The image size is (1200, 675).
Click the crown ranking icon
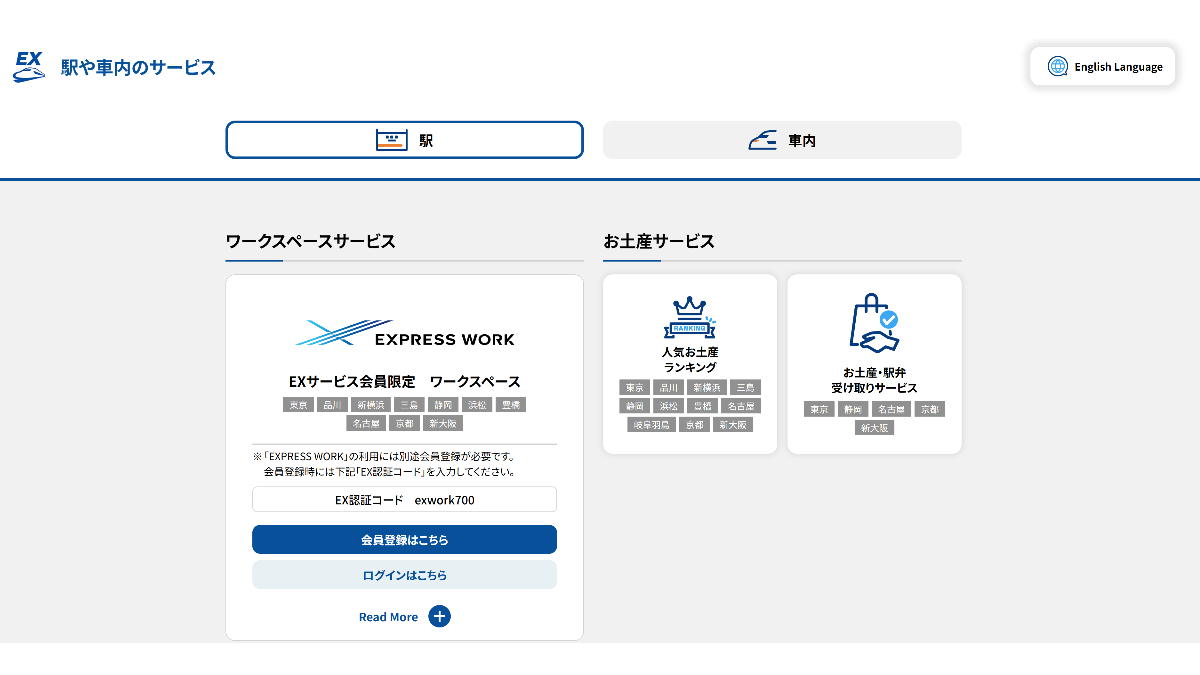pyautogui.click(x=690, y=317)
